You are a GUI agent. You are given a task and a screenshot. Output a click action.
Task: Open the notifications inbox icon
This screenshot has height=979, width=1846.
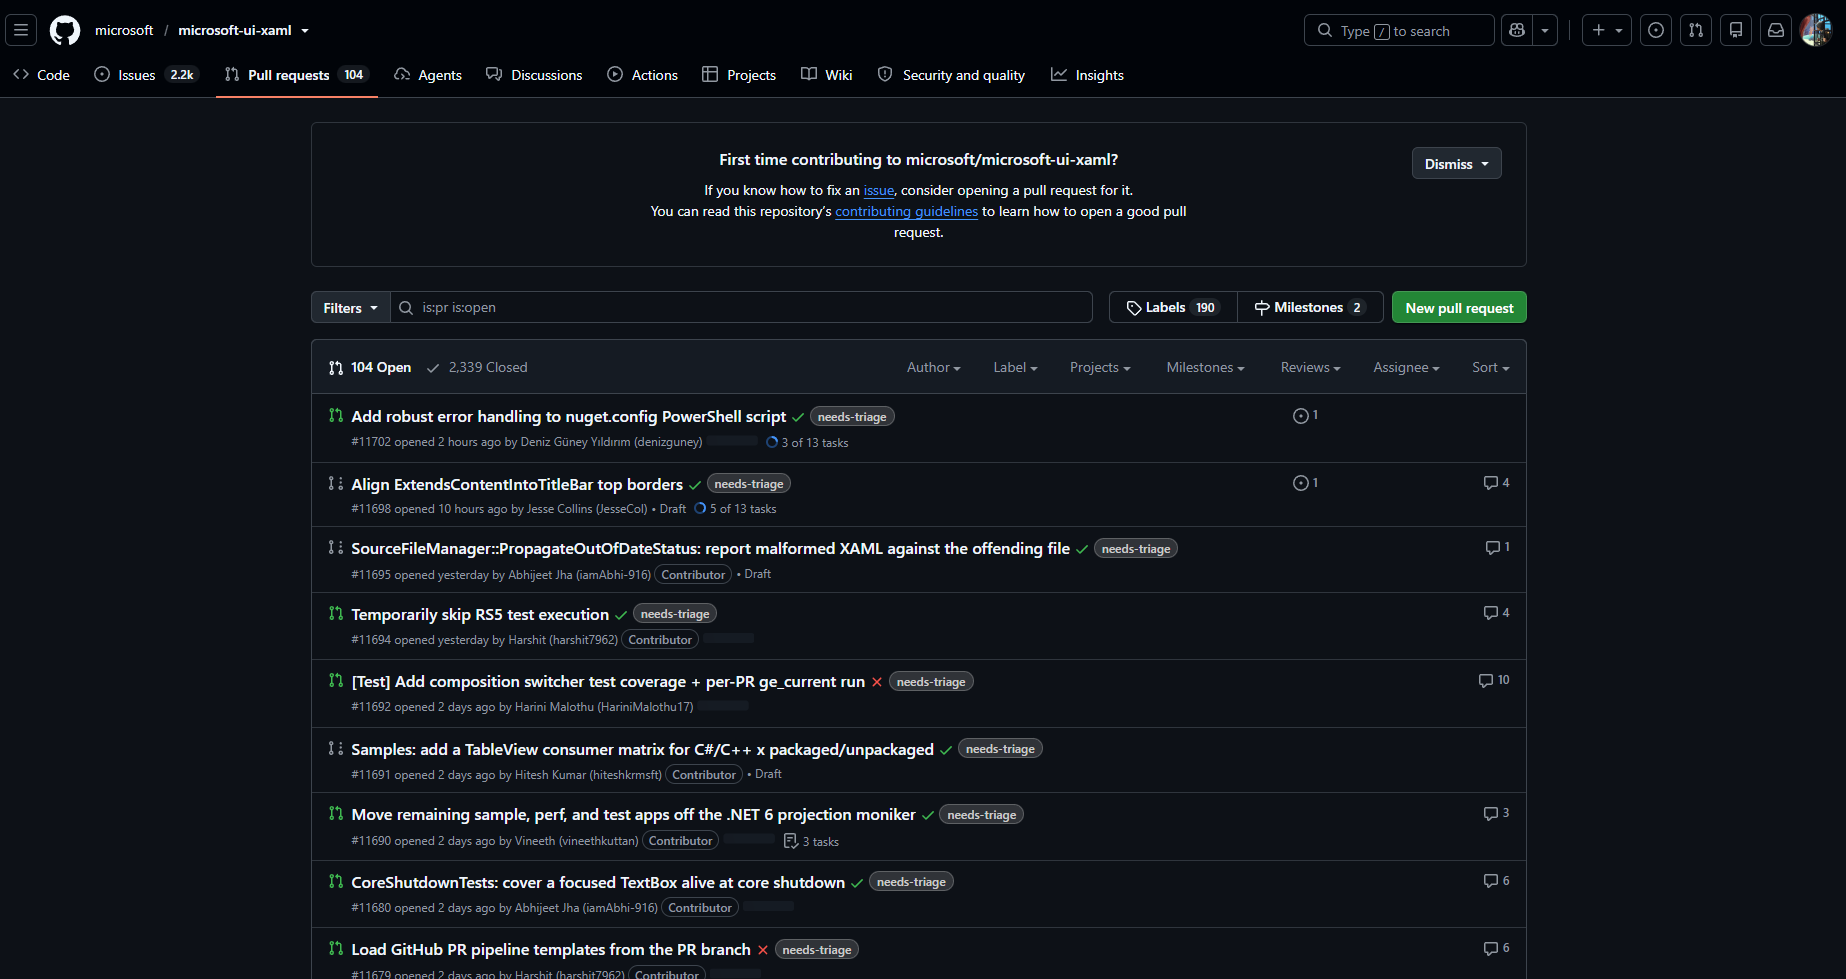point(1776,30)
